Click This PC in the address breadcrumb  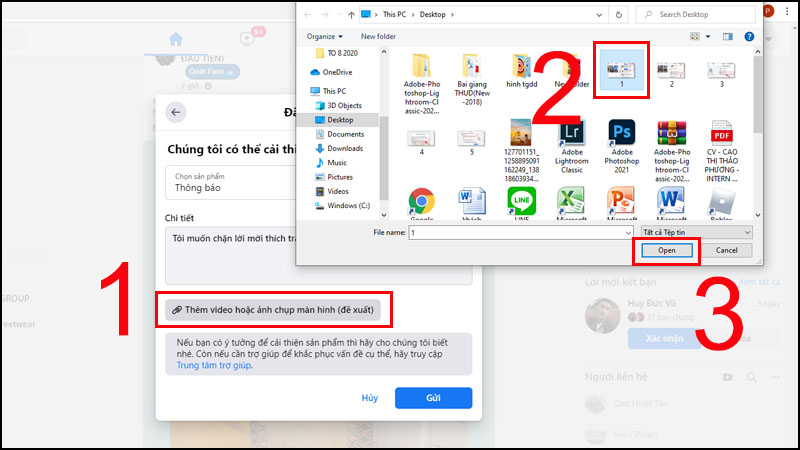[x=394, y=14]
